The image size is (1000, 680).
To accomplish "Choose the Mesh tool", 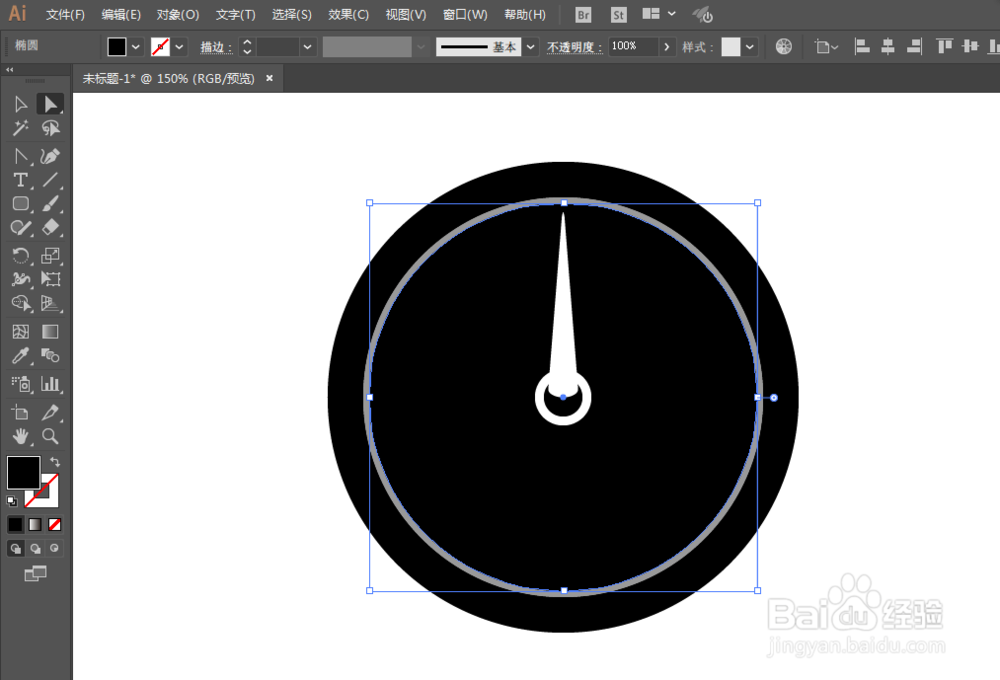I will coord(20,332).
